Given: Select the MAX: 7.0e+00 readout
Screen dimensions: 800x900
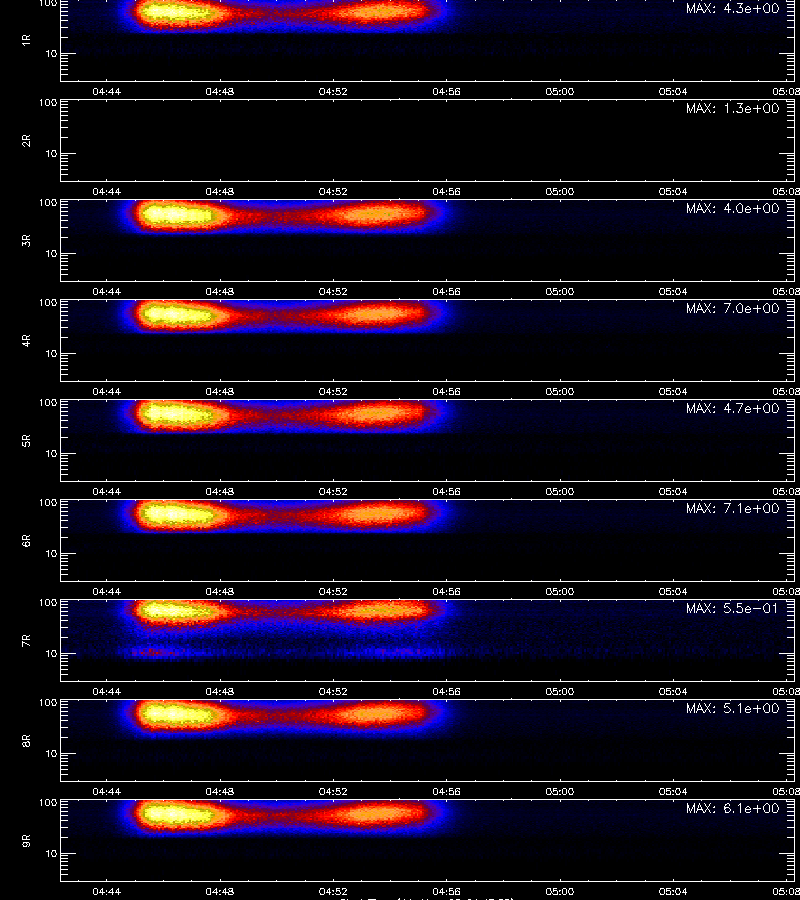Looking at the screenshot, I should point(732,308).
